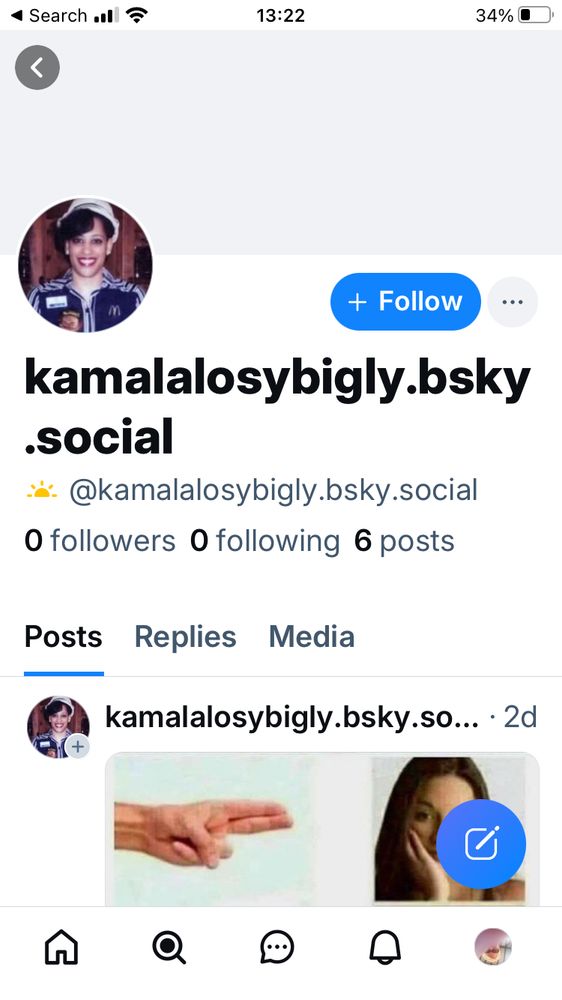
Task: Switch to the Replies tab
Action: tap(185, 636)
